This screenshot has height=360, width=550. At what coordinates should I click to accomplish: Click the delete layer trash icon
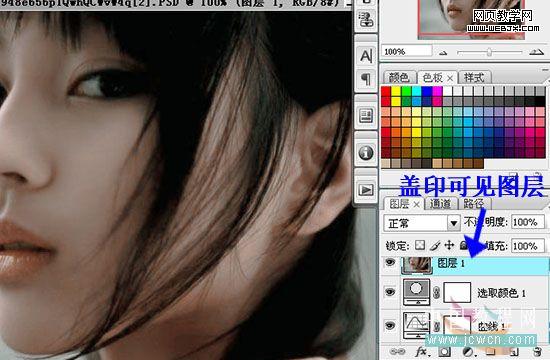click(537, 352)
